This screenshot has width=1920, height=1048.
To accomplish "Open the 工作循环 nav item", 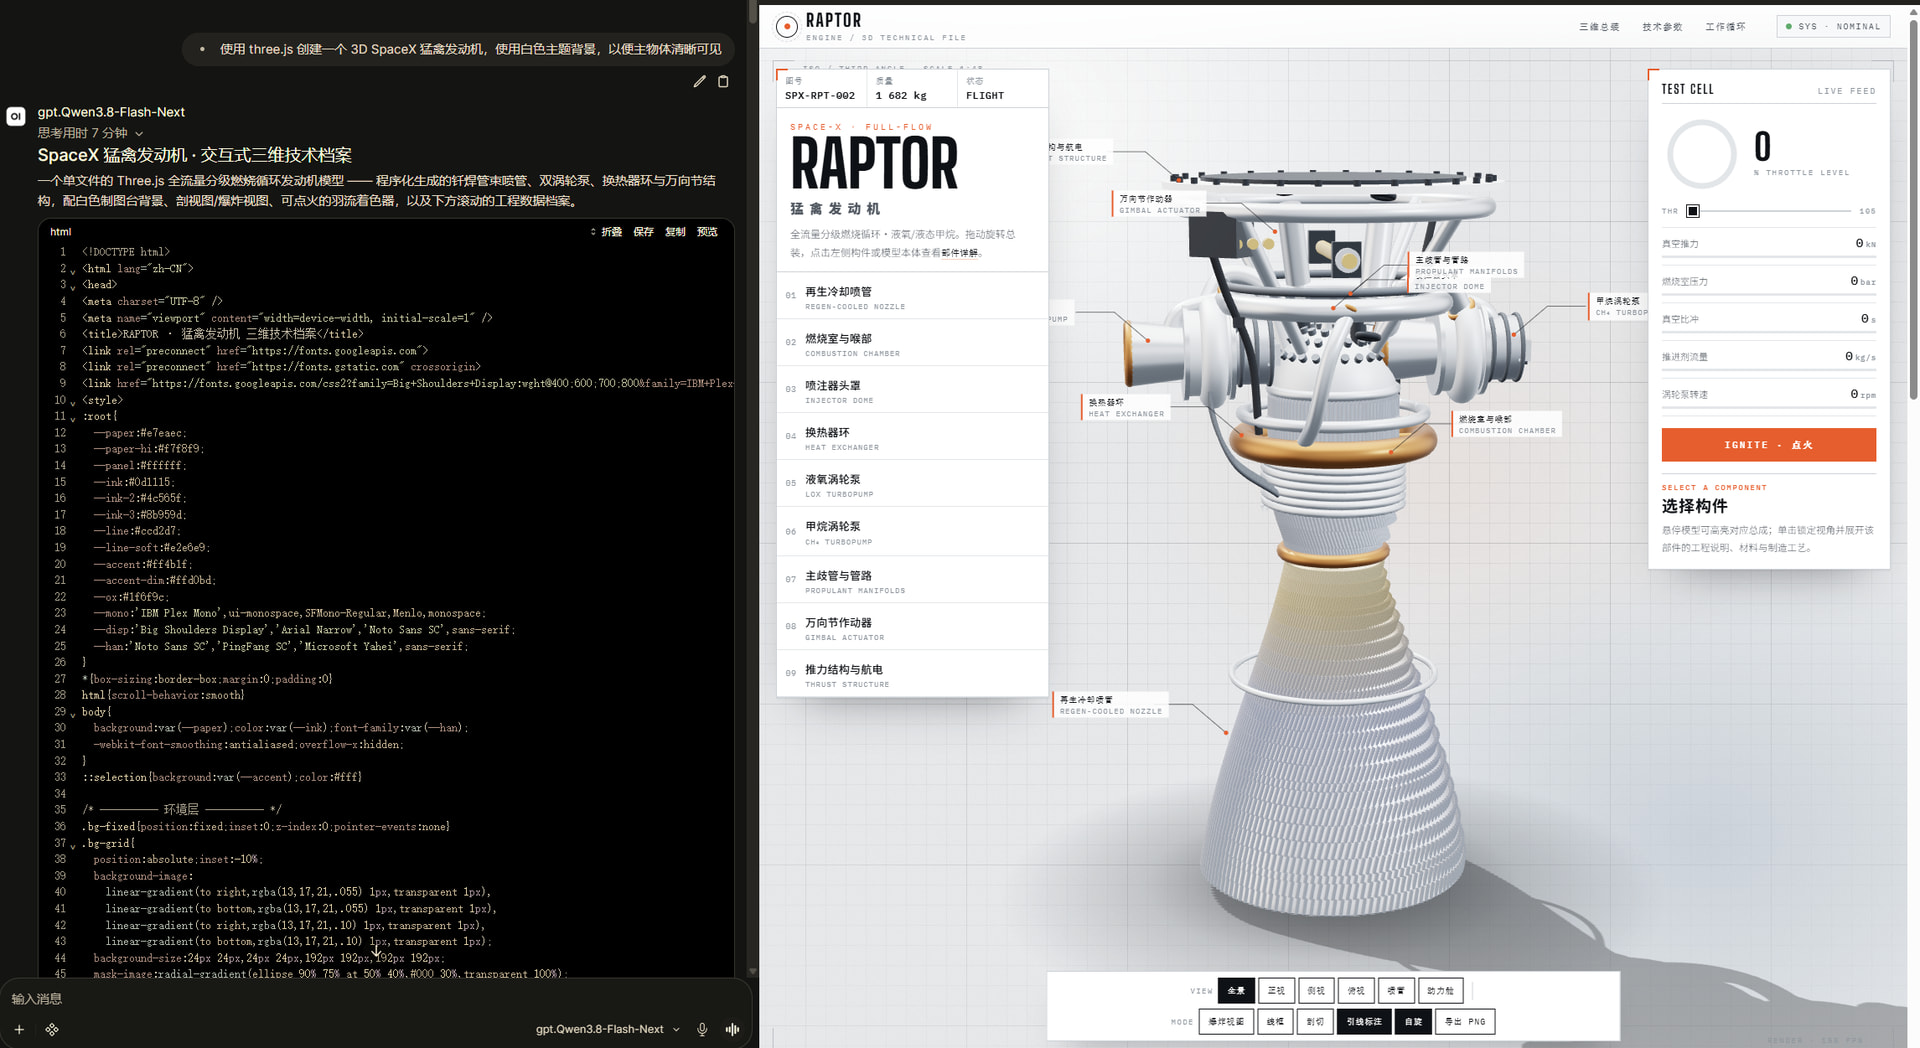I will pyautogui.click(x=1725, y=27).
